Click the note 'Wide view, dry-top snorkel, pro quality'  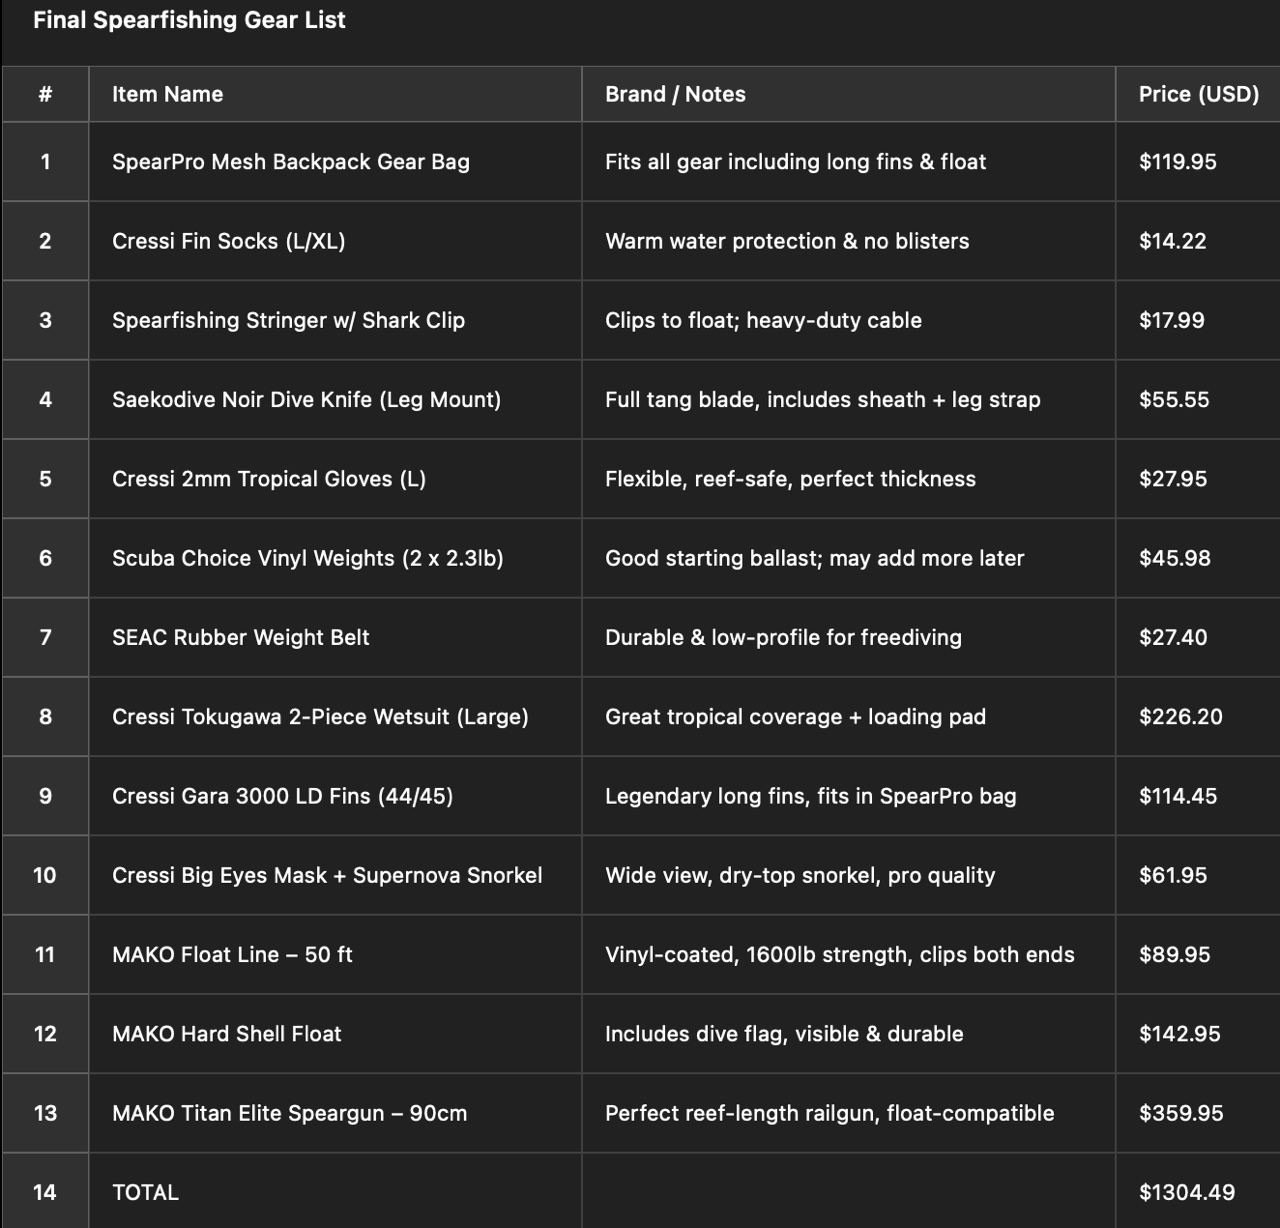[800, 875]
